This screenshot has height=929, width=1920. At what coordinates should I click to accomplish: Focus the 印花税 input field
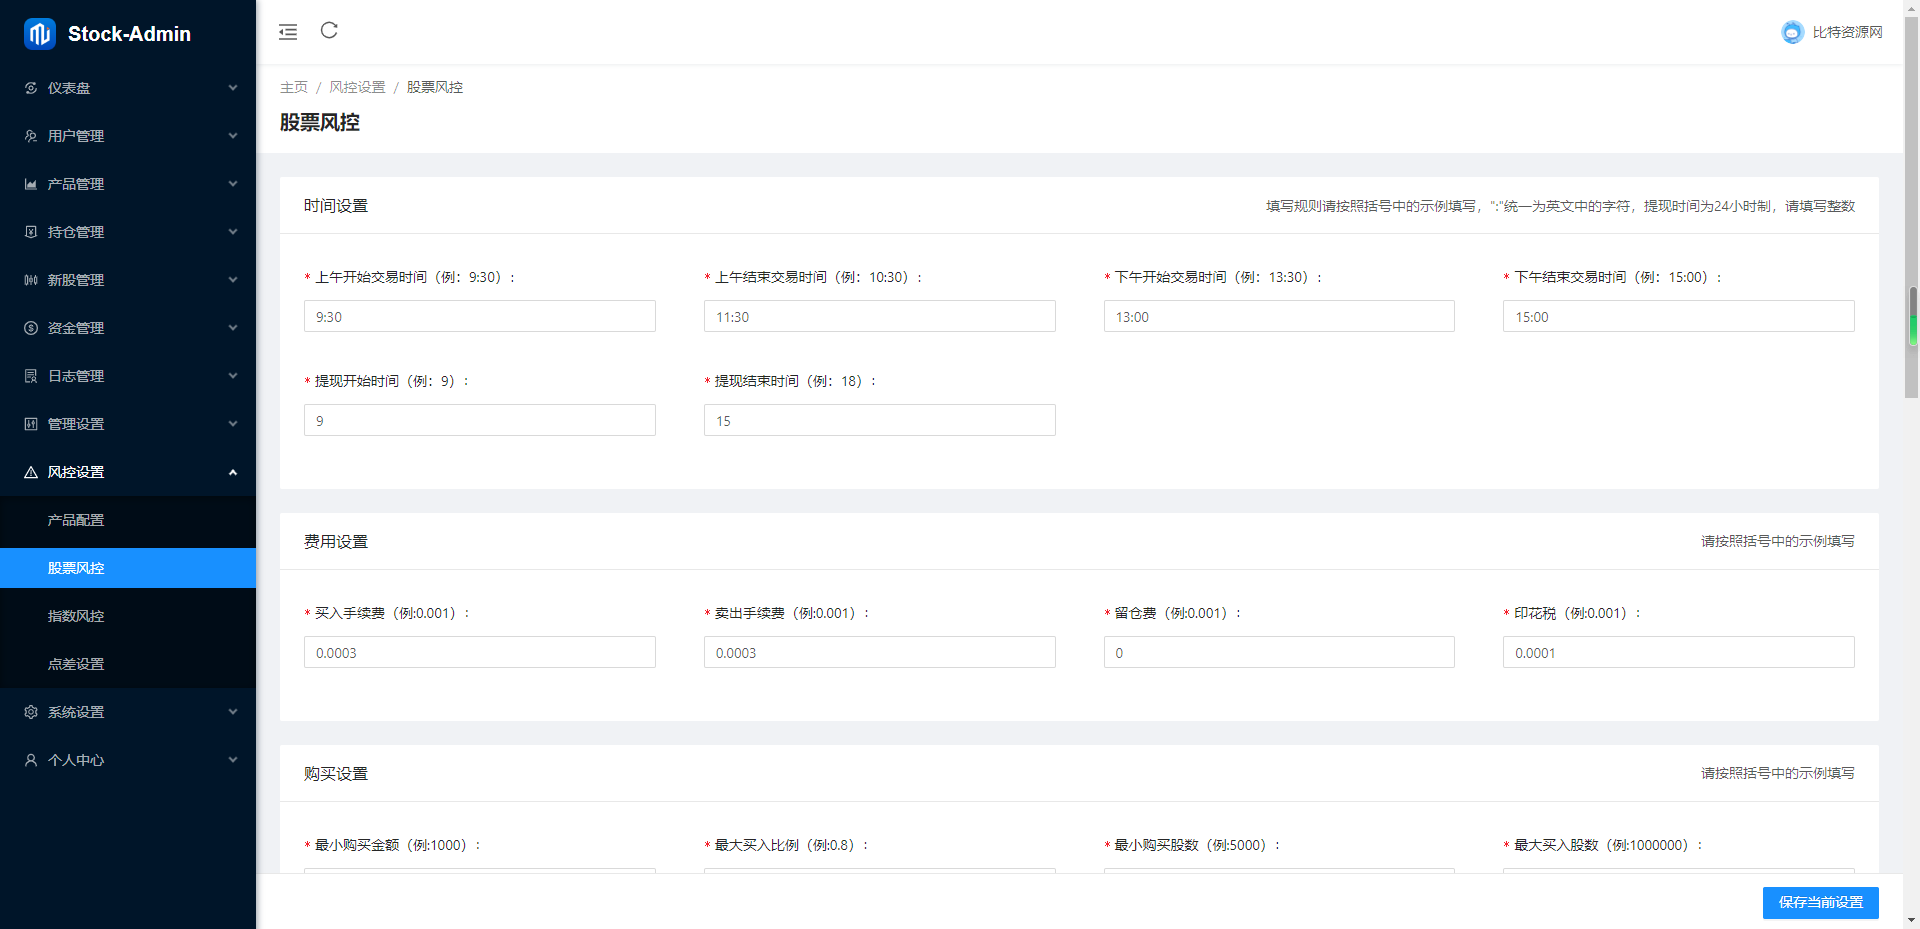click(1678, 653)
